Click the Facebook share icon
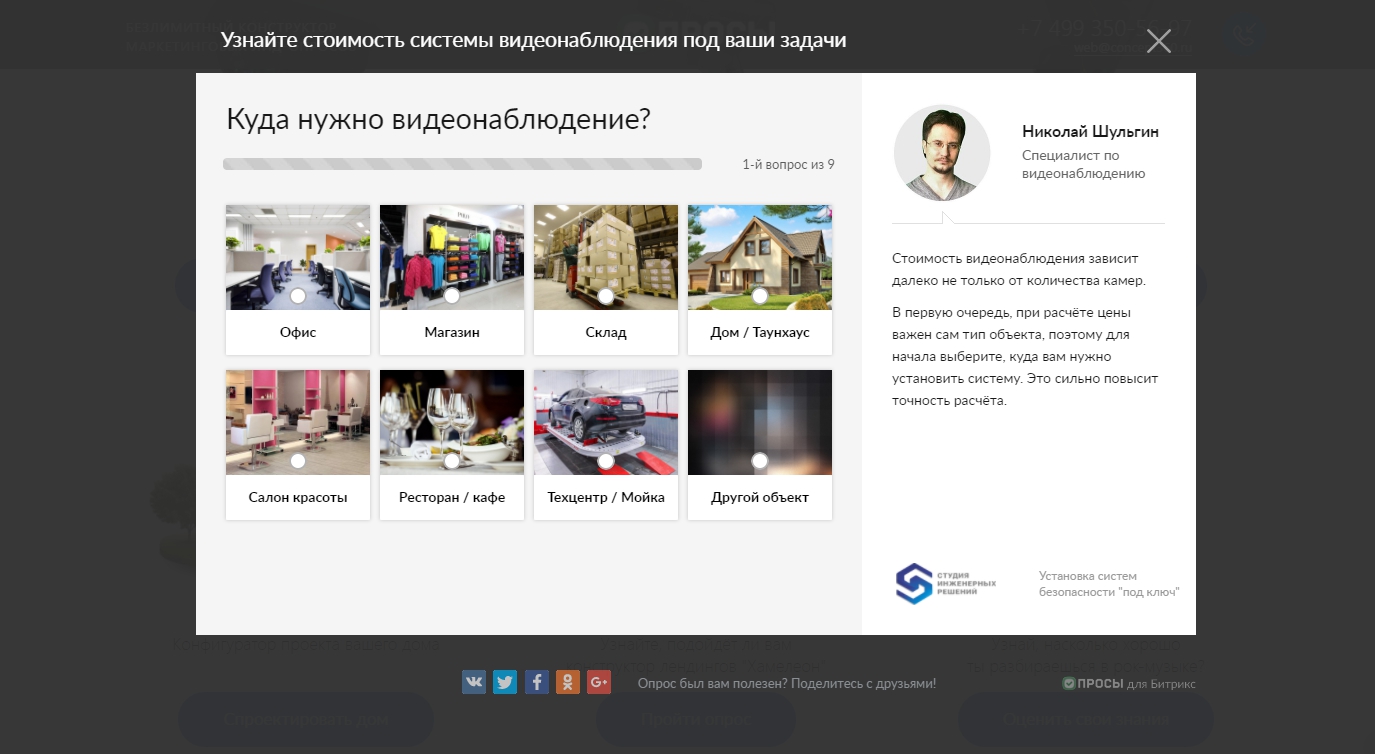 pyautogui.click(x=537, y=682)
